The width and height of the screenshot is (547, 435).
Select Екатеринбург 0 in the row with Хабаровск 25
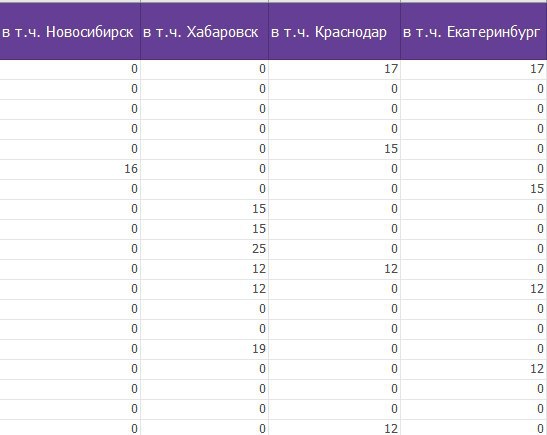[474, 249]
